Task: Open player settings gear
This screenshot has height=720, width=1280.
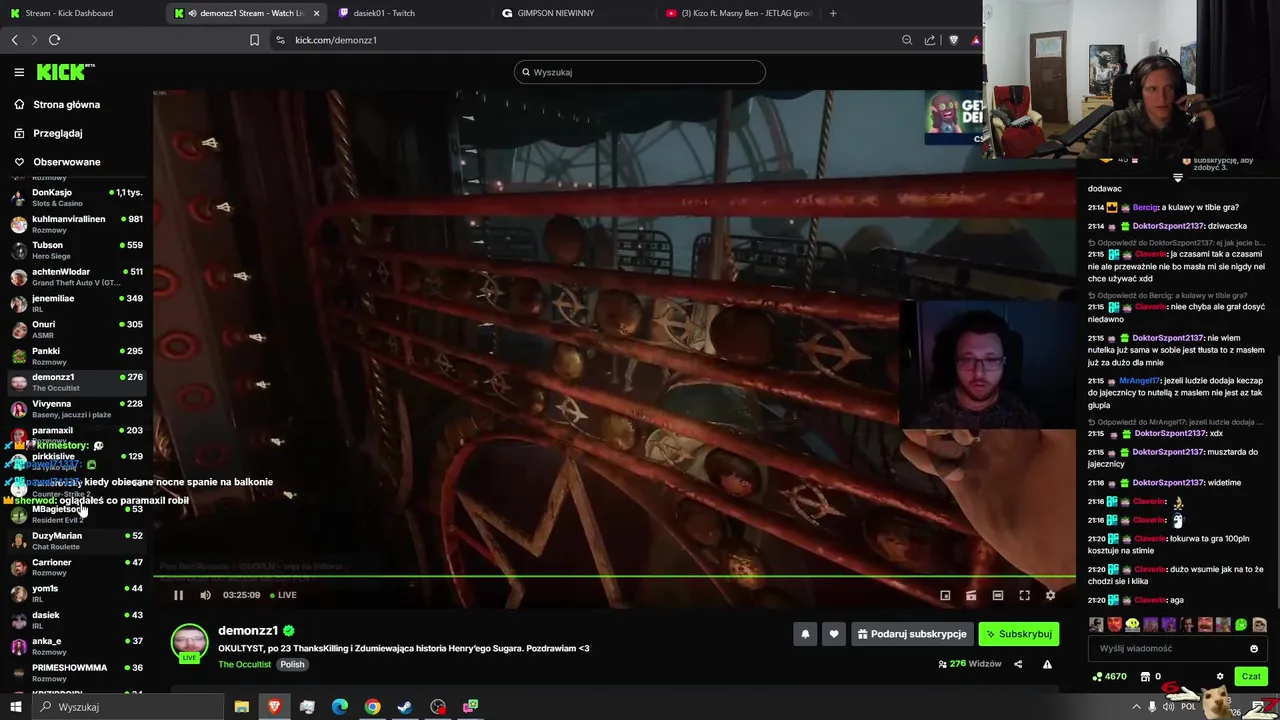Action: point(1050,595)
